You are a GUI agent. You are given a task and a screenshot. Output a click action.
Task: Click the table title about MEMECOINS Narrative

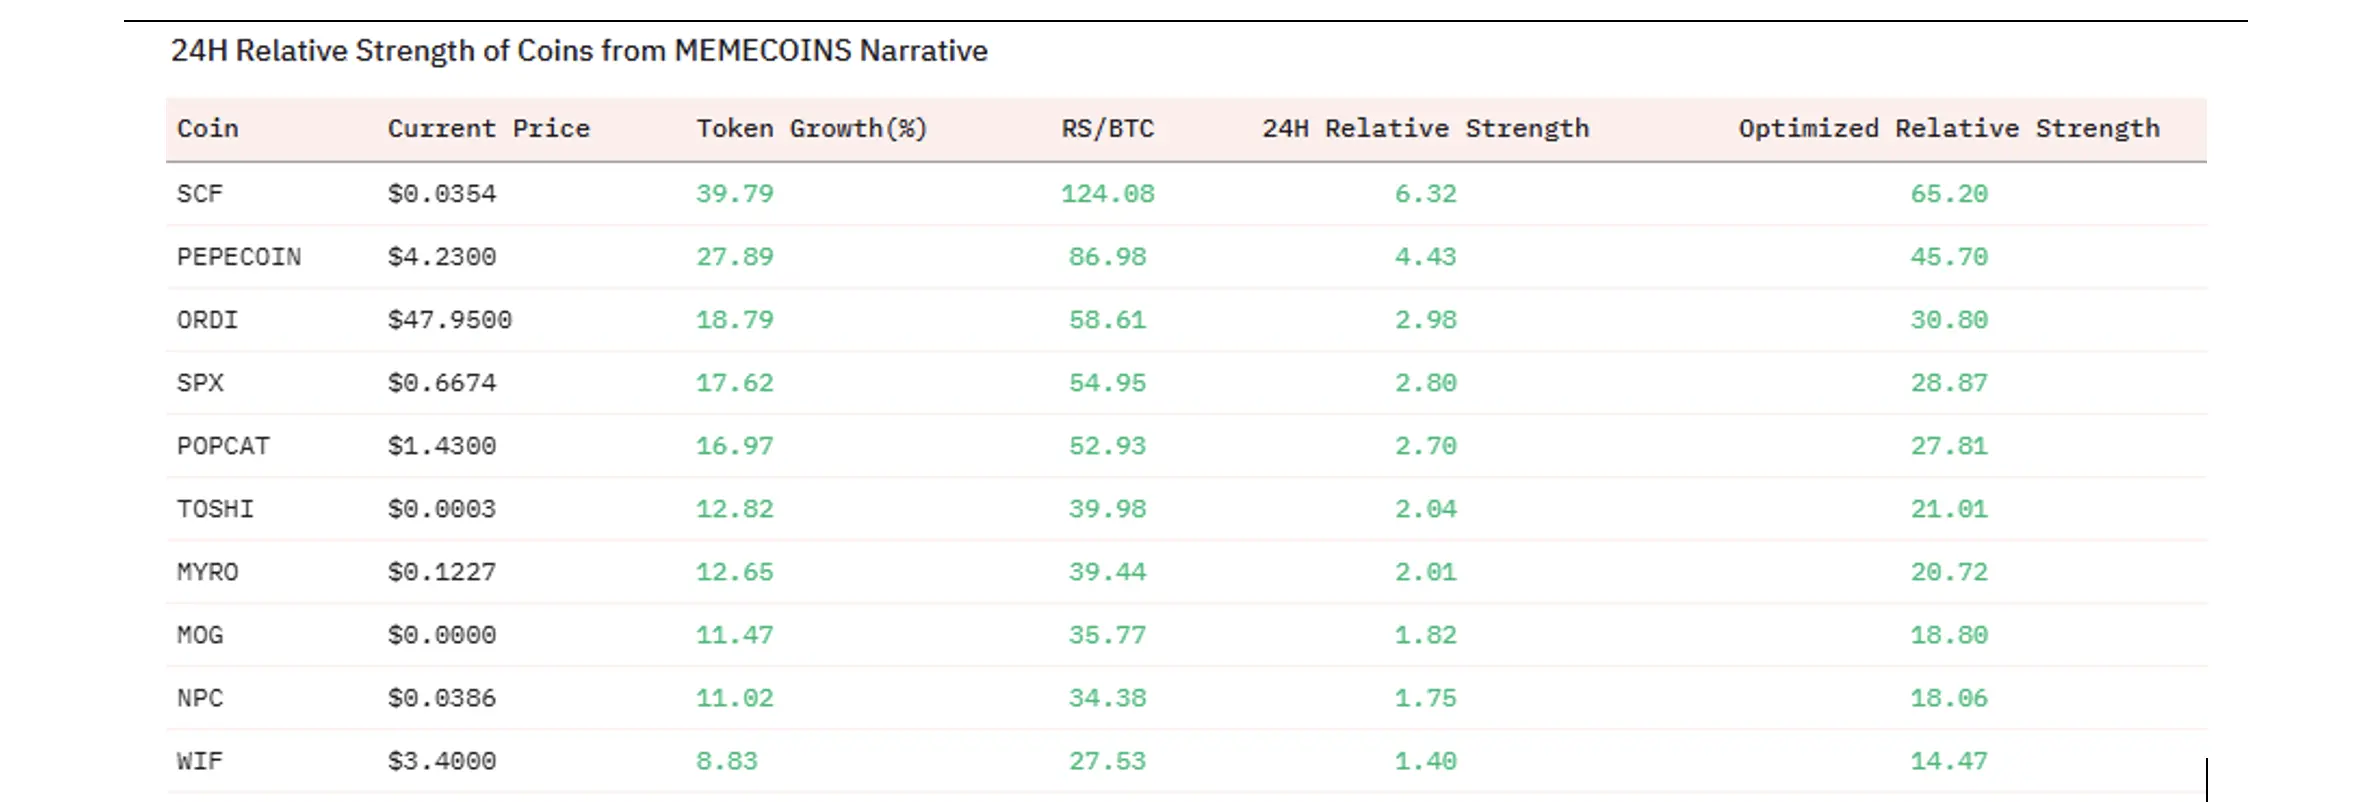coord(579,51)
